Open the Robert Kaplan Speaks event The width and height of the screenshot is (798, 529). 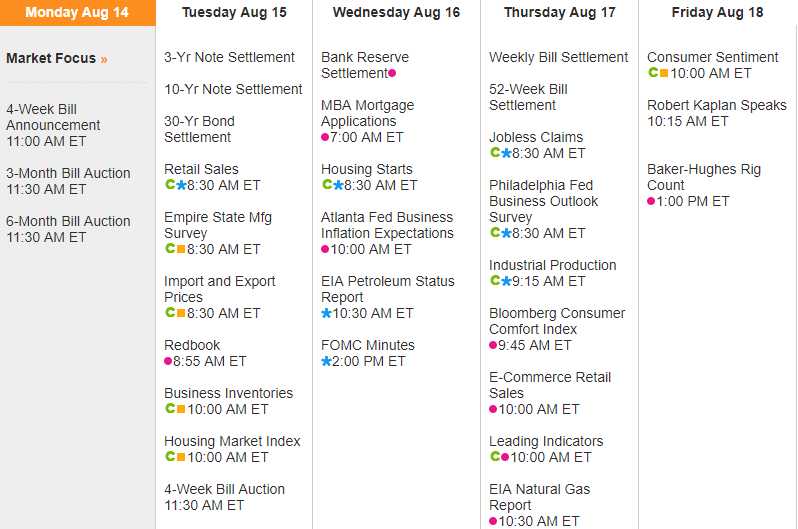coord(716,105)
